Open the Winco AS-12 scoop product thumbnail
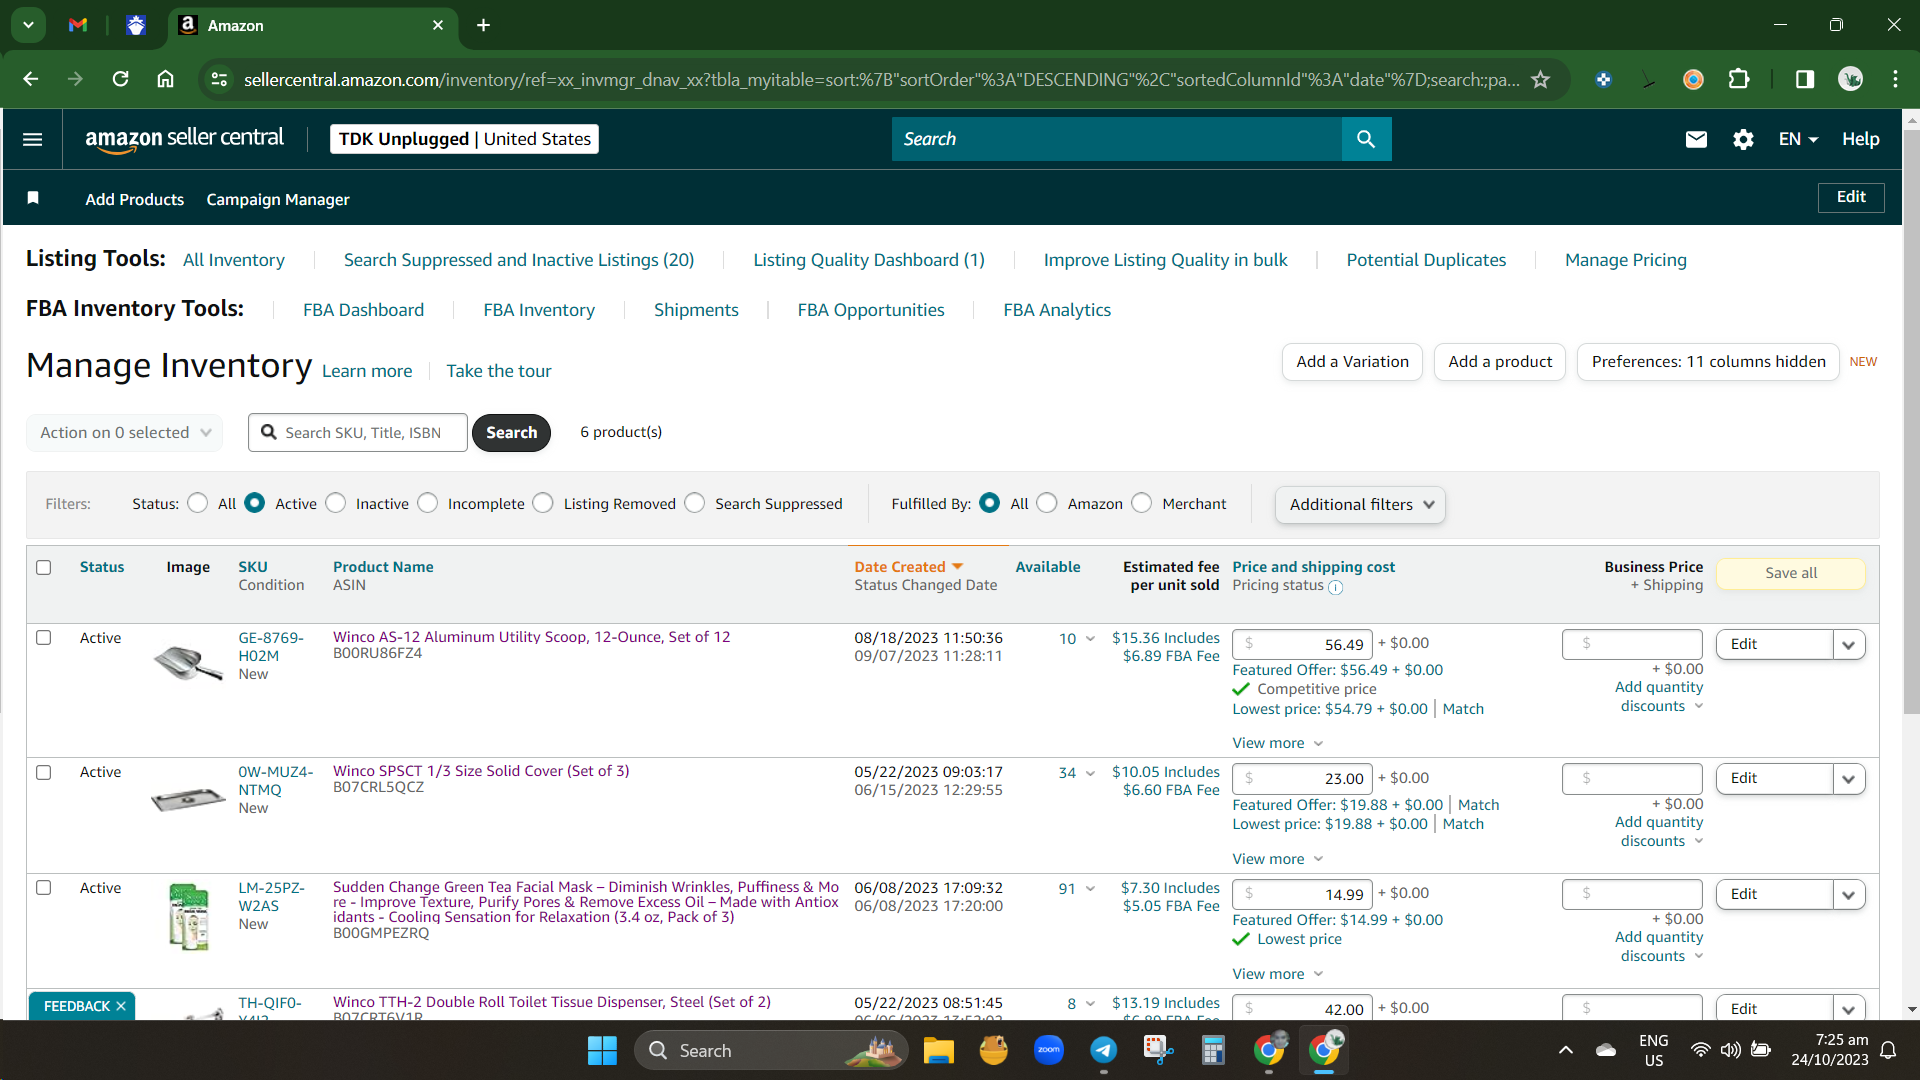 point(188,662)
